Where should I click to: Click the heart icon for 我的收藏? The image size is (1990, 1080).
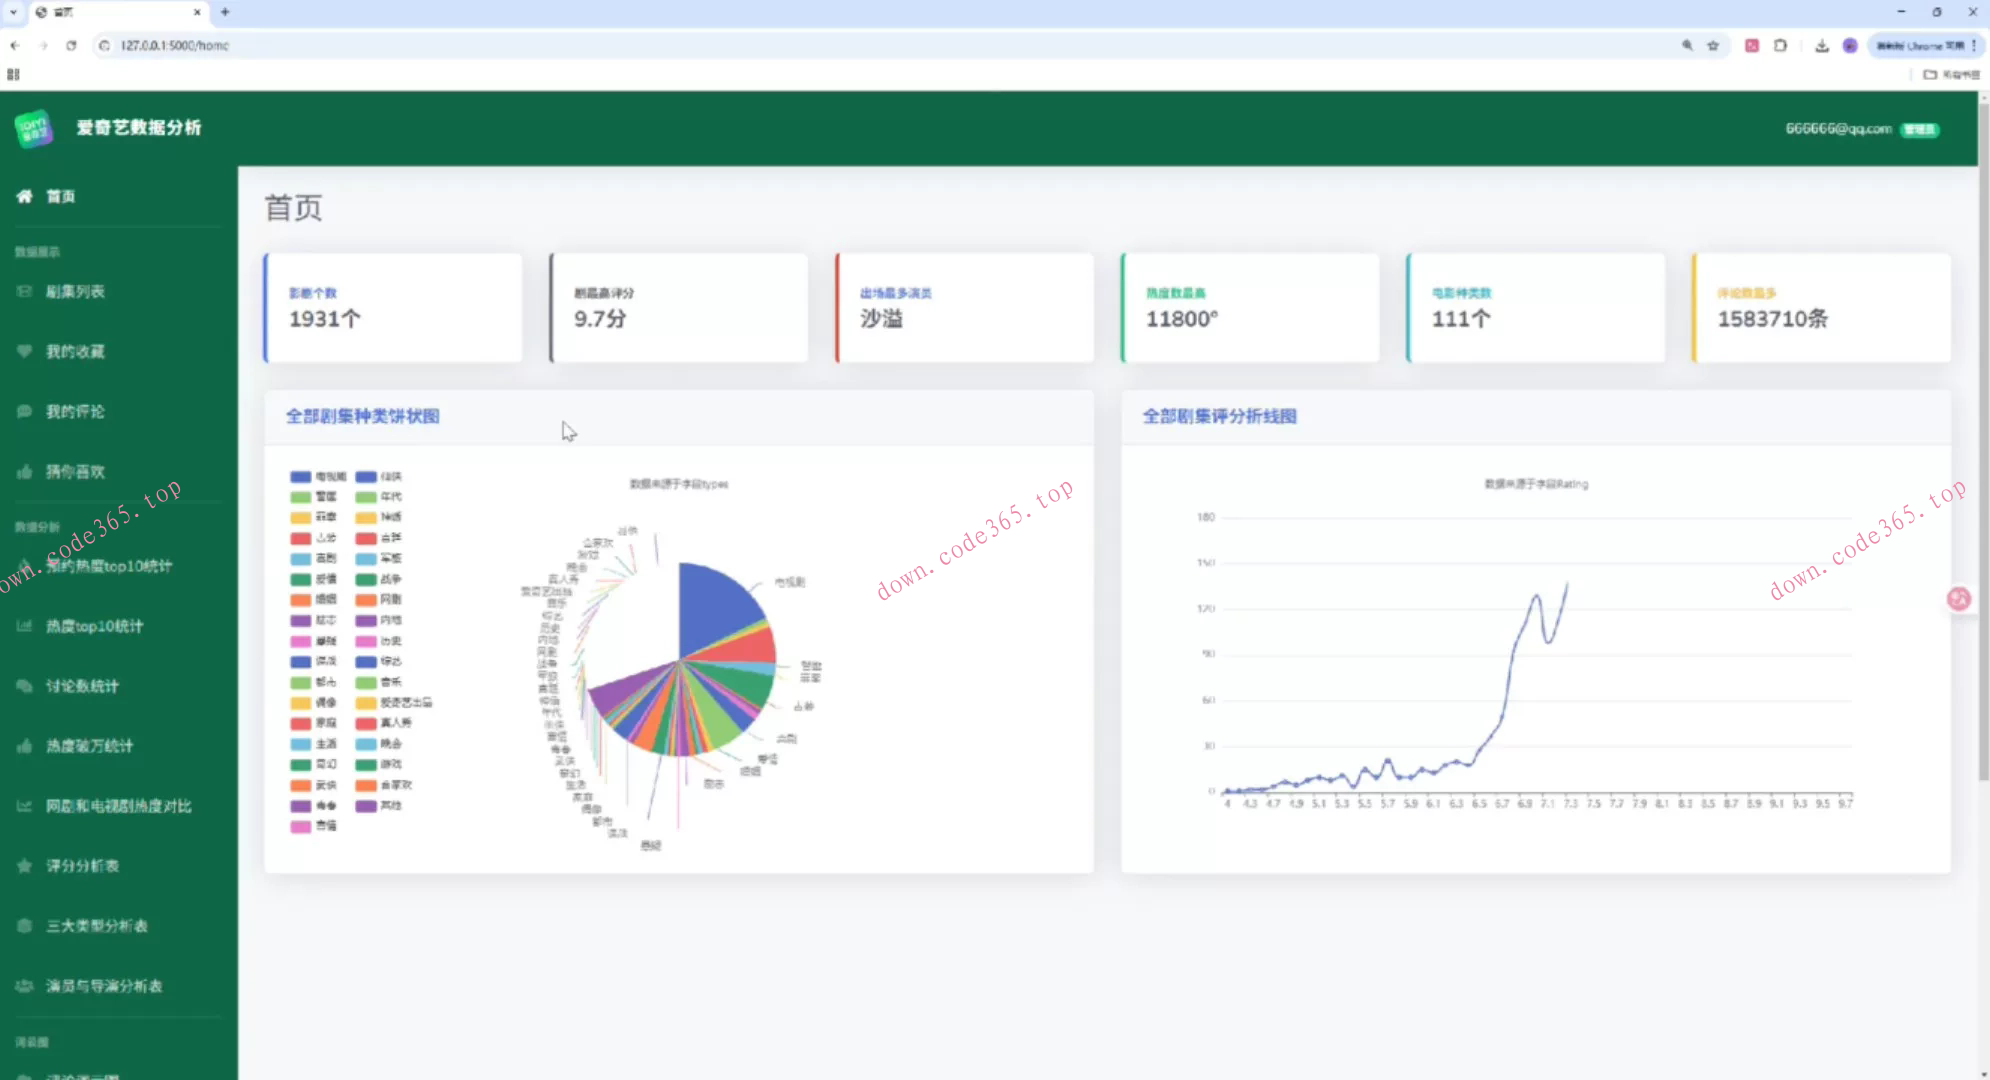(x=24, y=351)
